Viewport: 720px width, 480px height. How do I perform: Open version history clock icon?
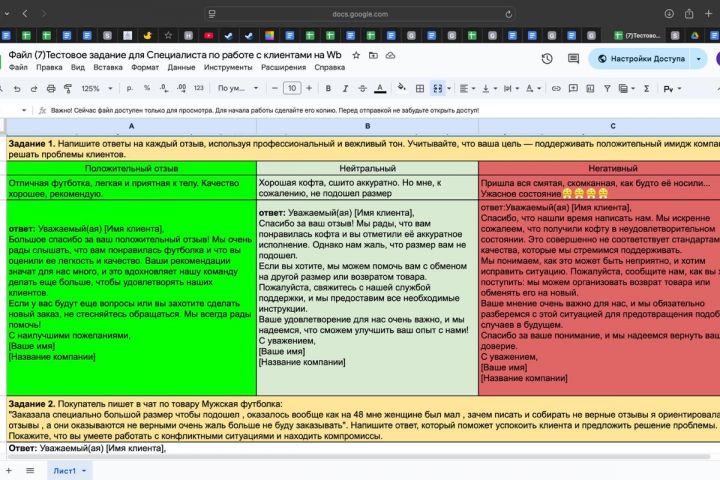click(x=546, y=58)
